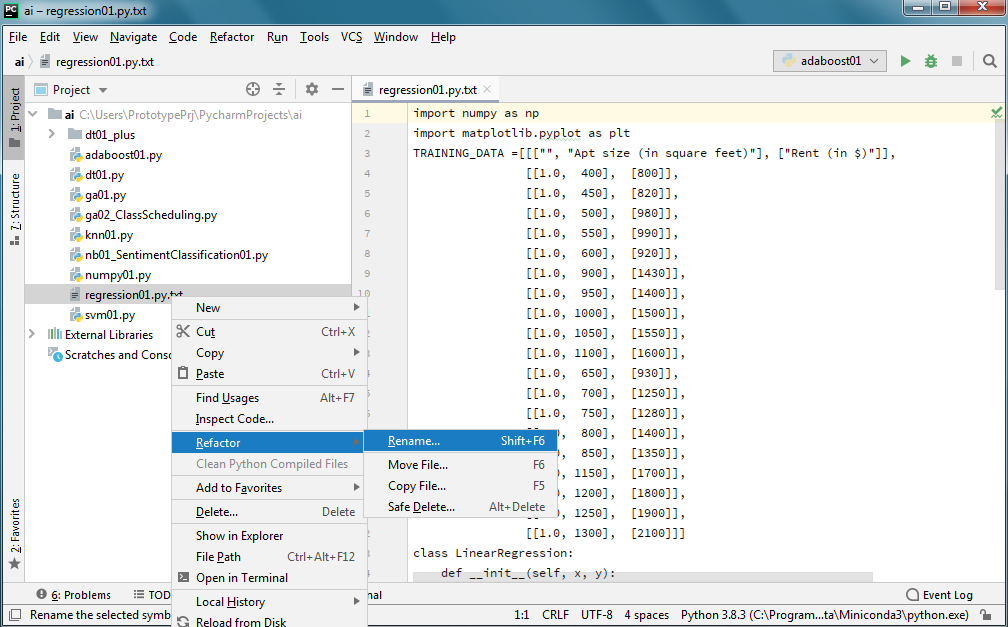The width and height of the screenshot is (1008, 627).
Task: Collapse all with the project panel icon
Action: point(281,88)
